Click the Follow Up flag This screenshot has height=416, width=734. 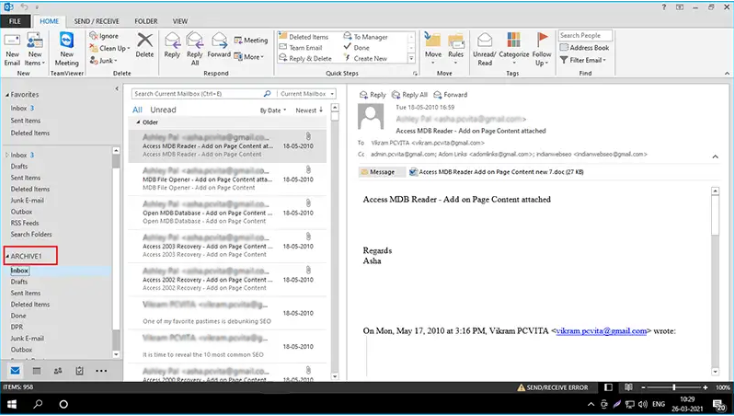coord(542,49)
